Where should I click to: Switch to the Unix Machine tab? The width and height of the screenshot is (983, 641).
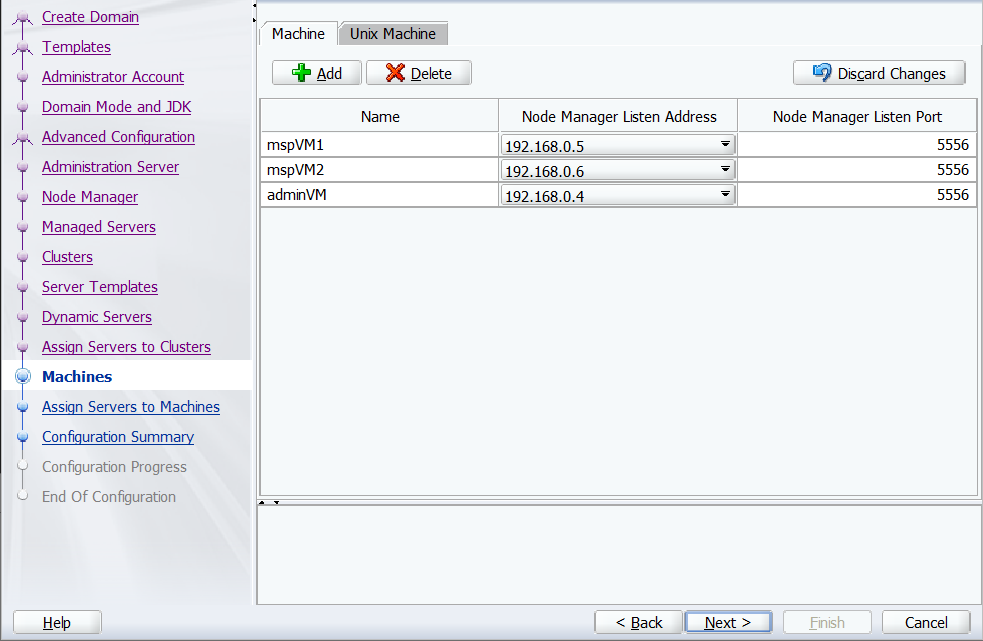point(393,33)
